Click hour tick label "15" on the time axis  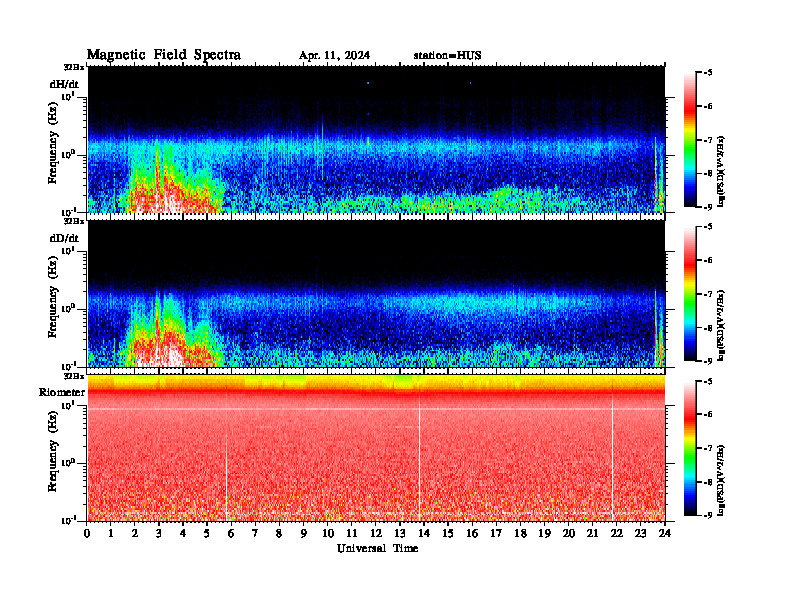(448, 533)
